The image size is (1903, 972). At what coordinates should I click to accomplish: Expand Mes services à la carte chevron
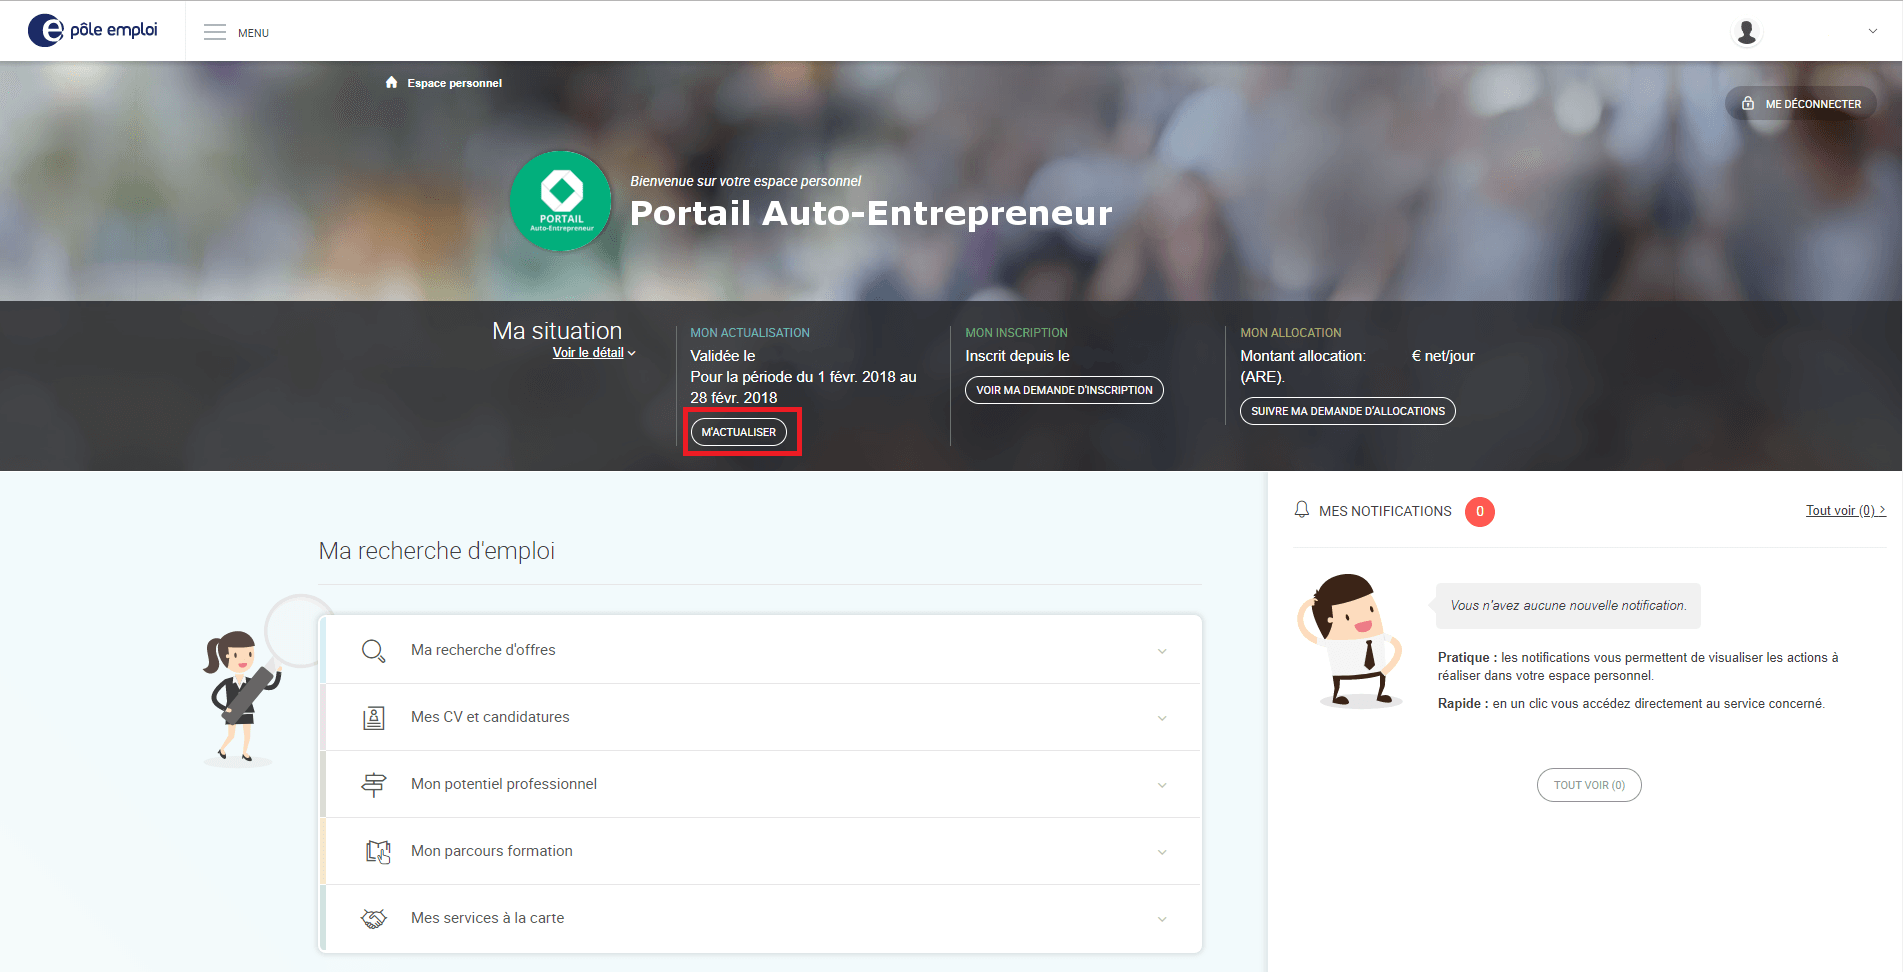(x=1162, y=919)
